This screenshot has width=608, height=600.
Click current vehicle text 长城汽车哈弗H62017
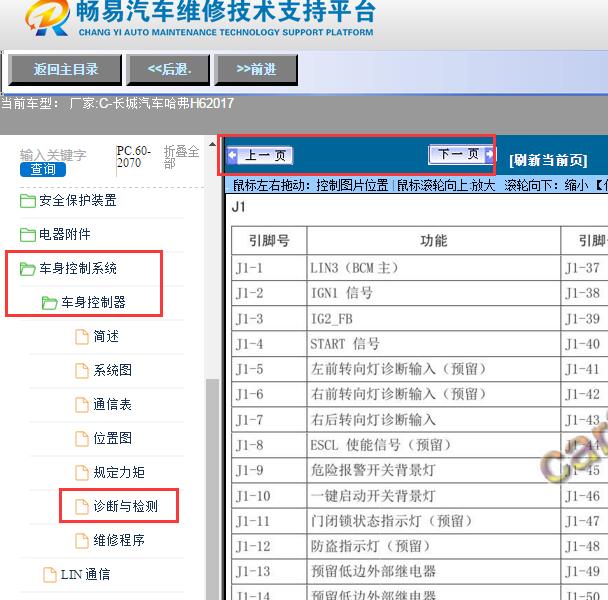pyautogui.click(x=173, y=104)
